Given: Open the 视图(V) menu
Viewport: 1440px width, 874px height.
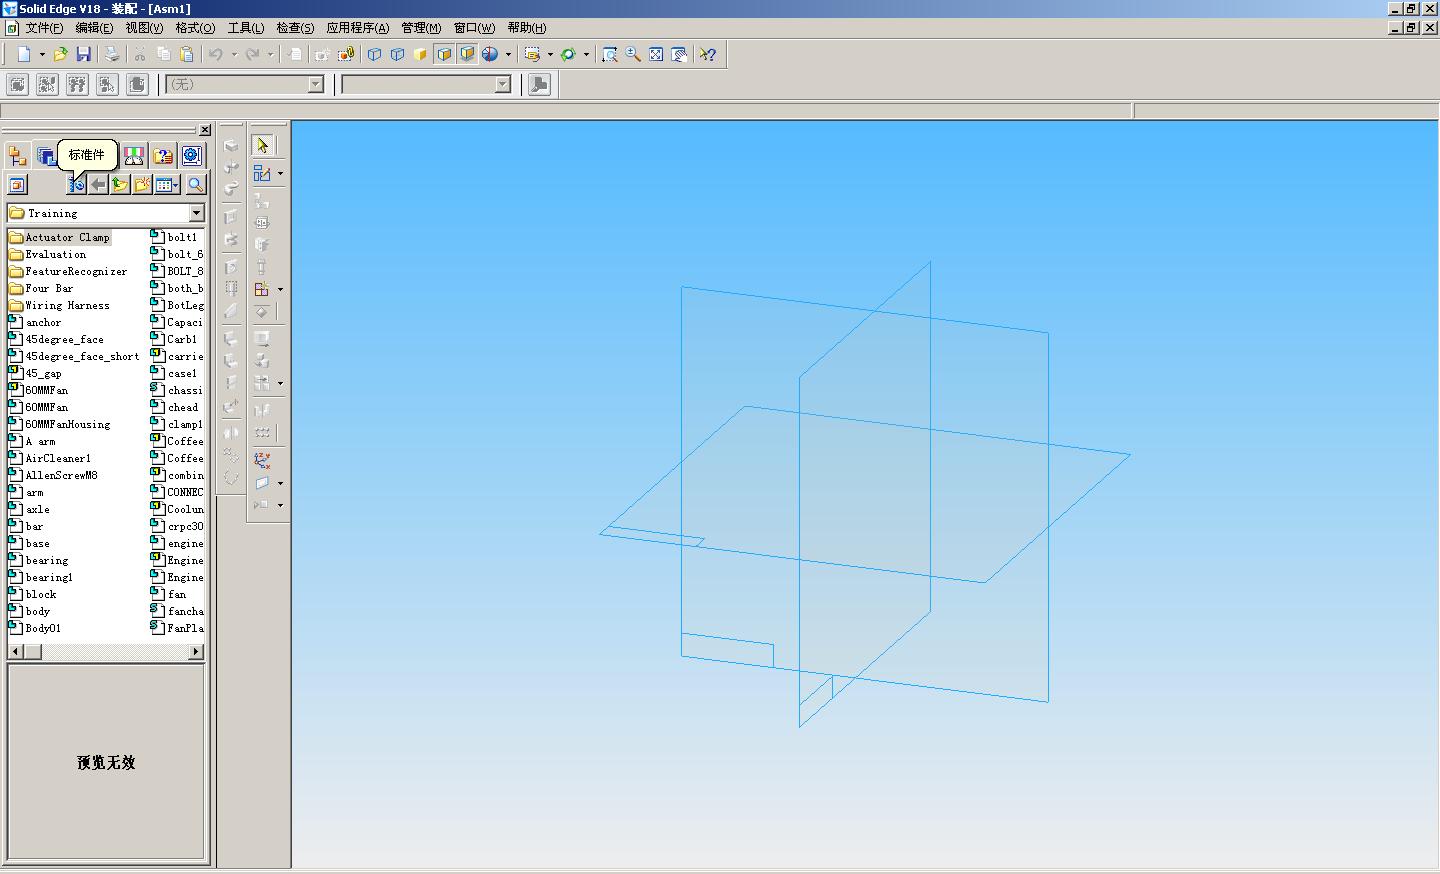Looking at the screenshot, I should coord(144,28).
